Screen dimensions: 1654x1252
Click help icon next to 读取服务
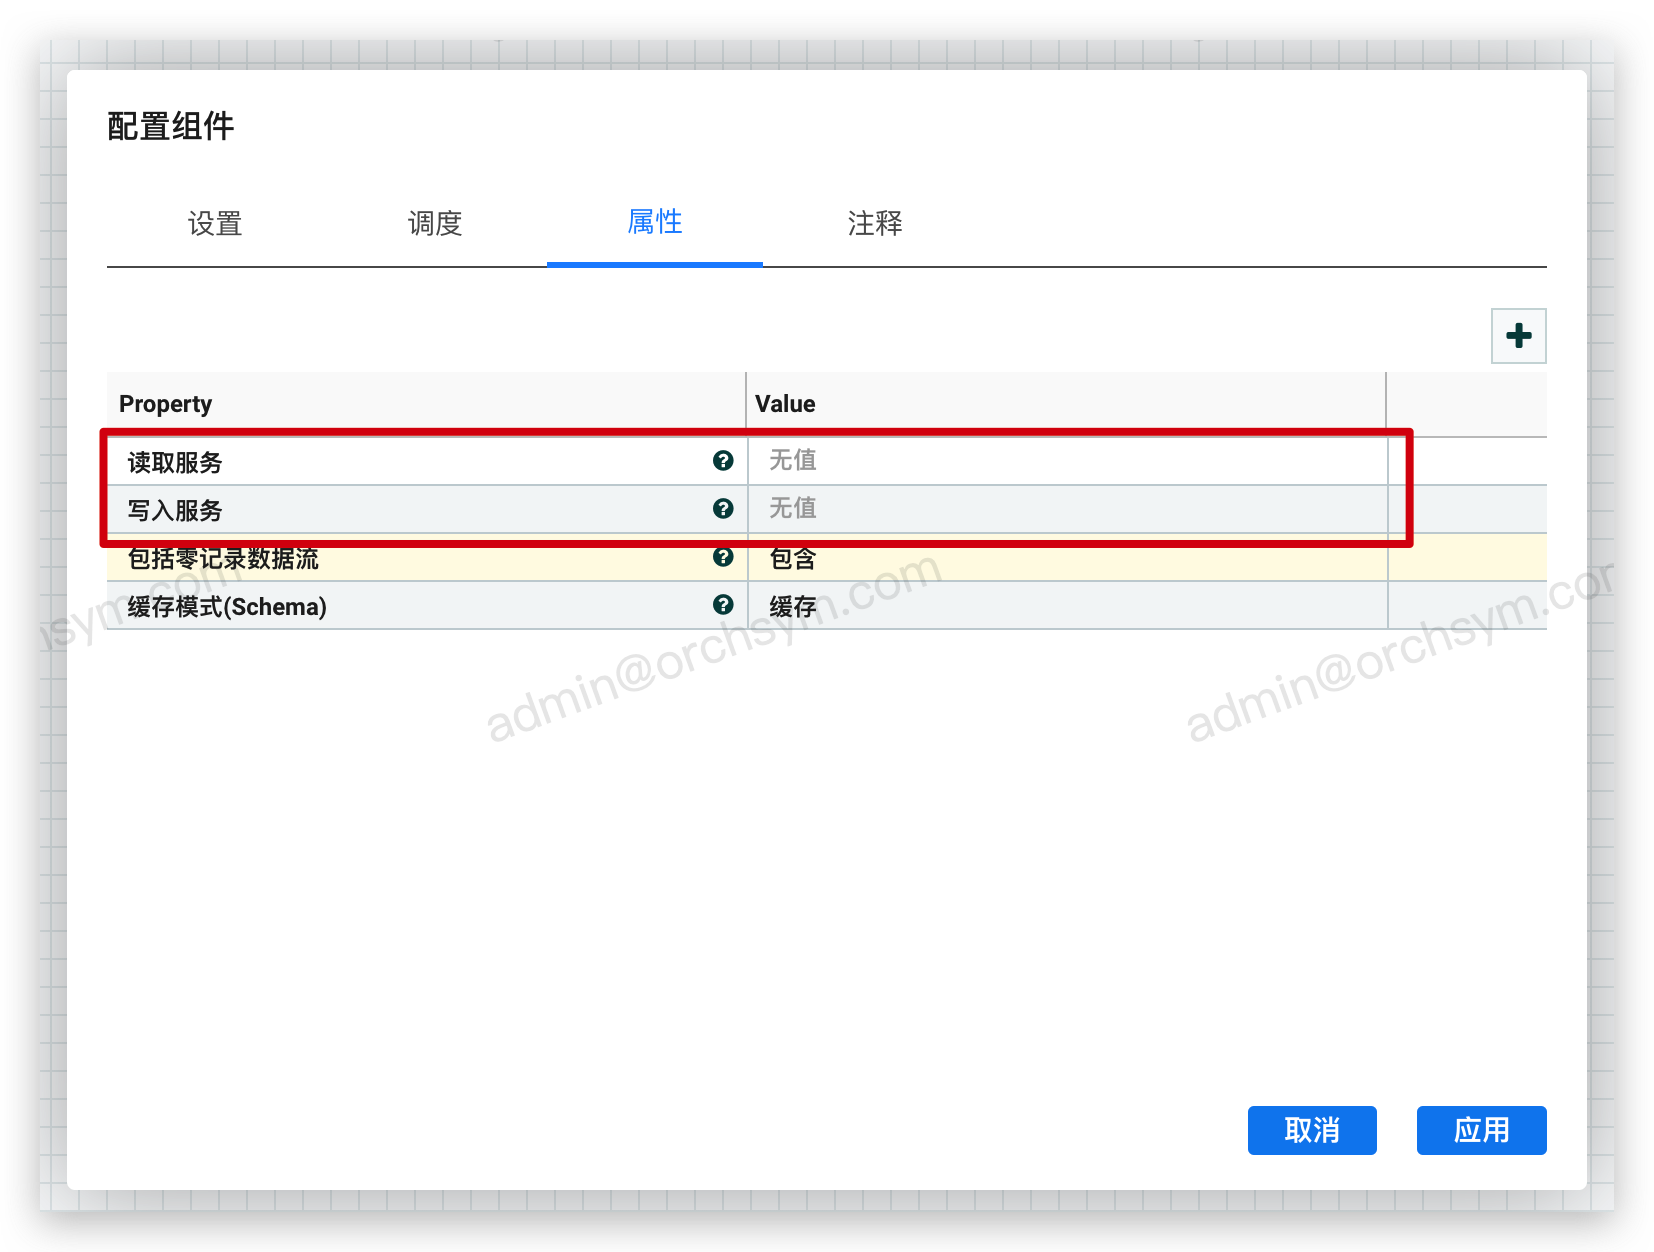pyautogui.click(x=723, y=461)
